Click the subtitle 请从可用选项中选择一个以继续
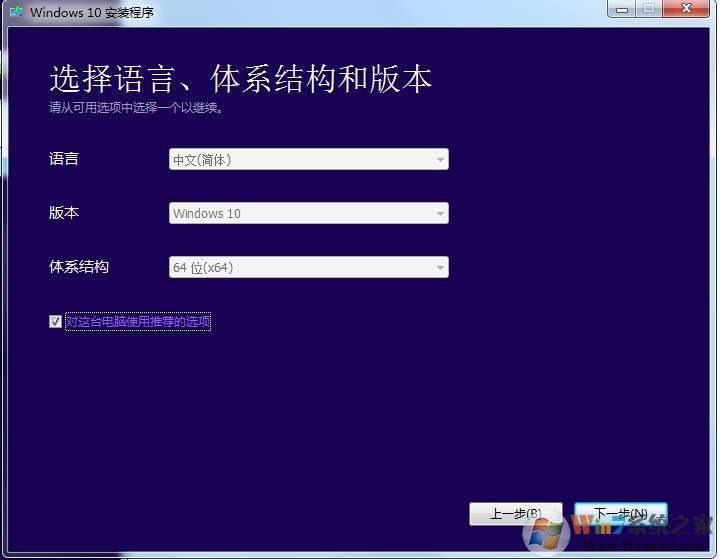The image size is (720, 560). click(x=136, y=107)
